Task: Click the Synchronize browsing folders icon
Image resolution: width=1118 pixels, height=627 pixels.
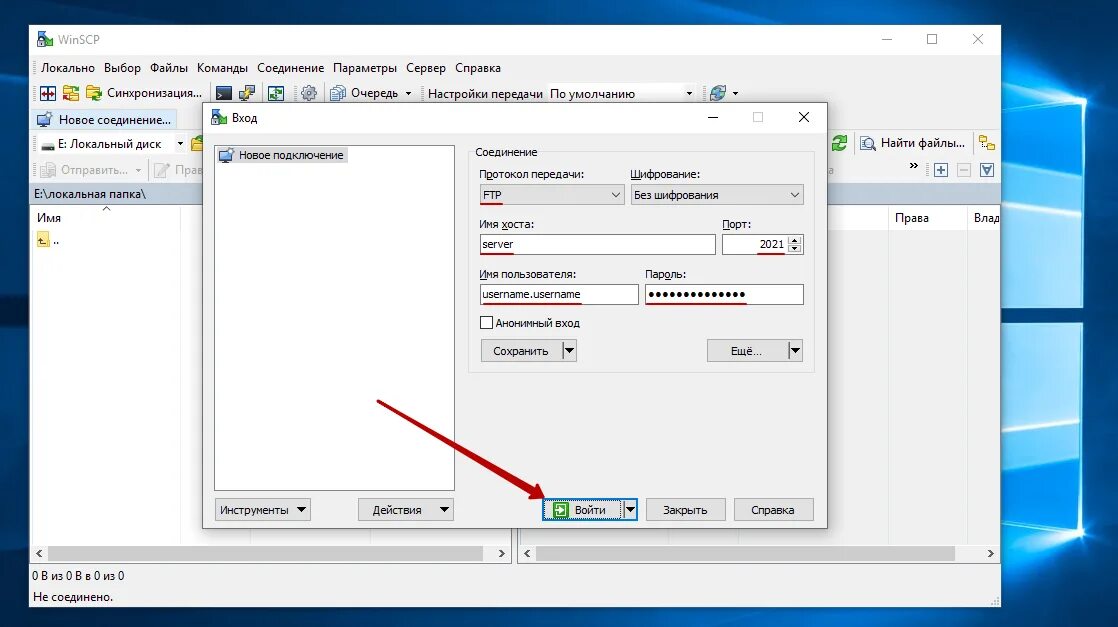Action: tap(71, 93)
